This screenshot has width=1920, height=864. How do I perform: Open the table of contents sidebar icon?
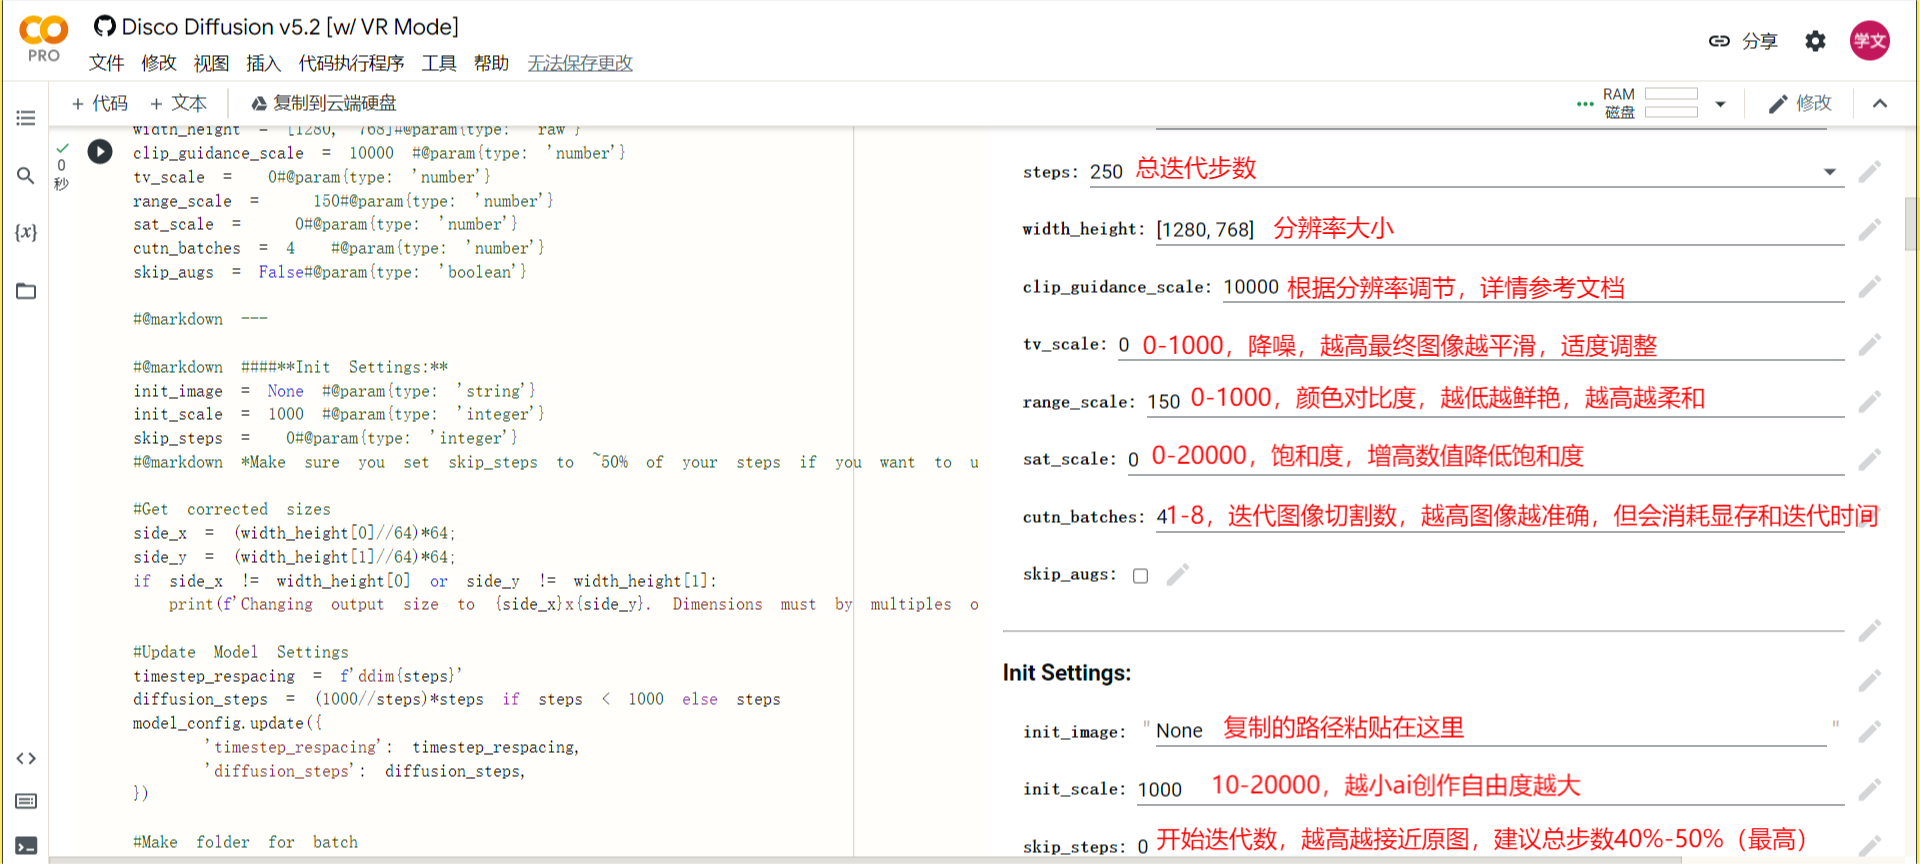pos(26,118)
